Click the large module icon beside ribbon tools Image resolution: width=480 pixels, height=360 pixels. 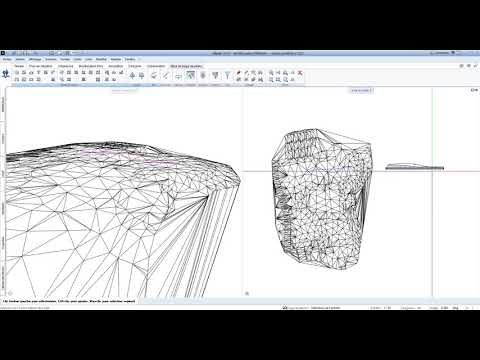[x=5, y=74]
